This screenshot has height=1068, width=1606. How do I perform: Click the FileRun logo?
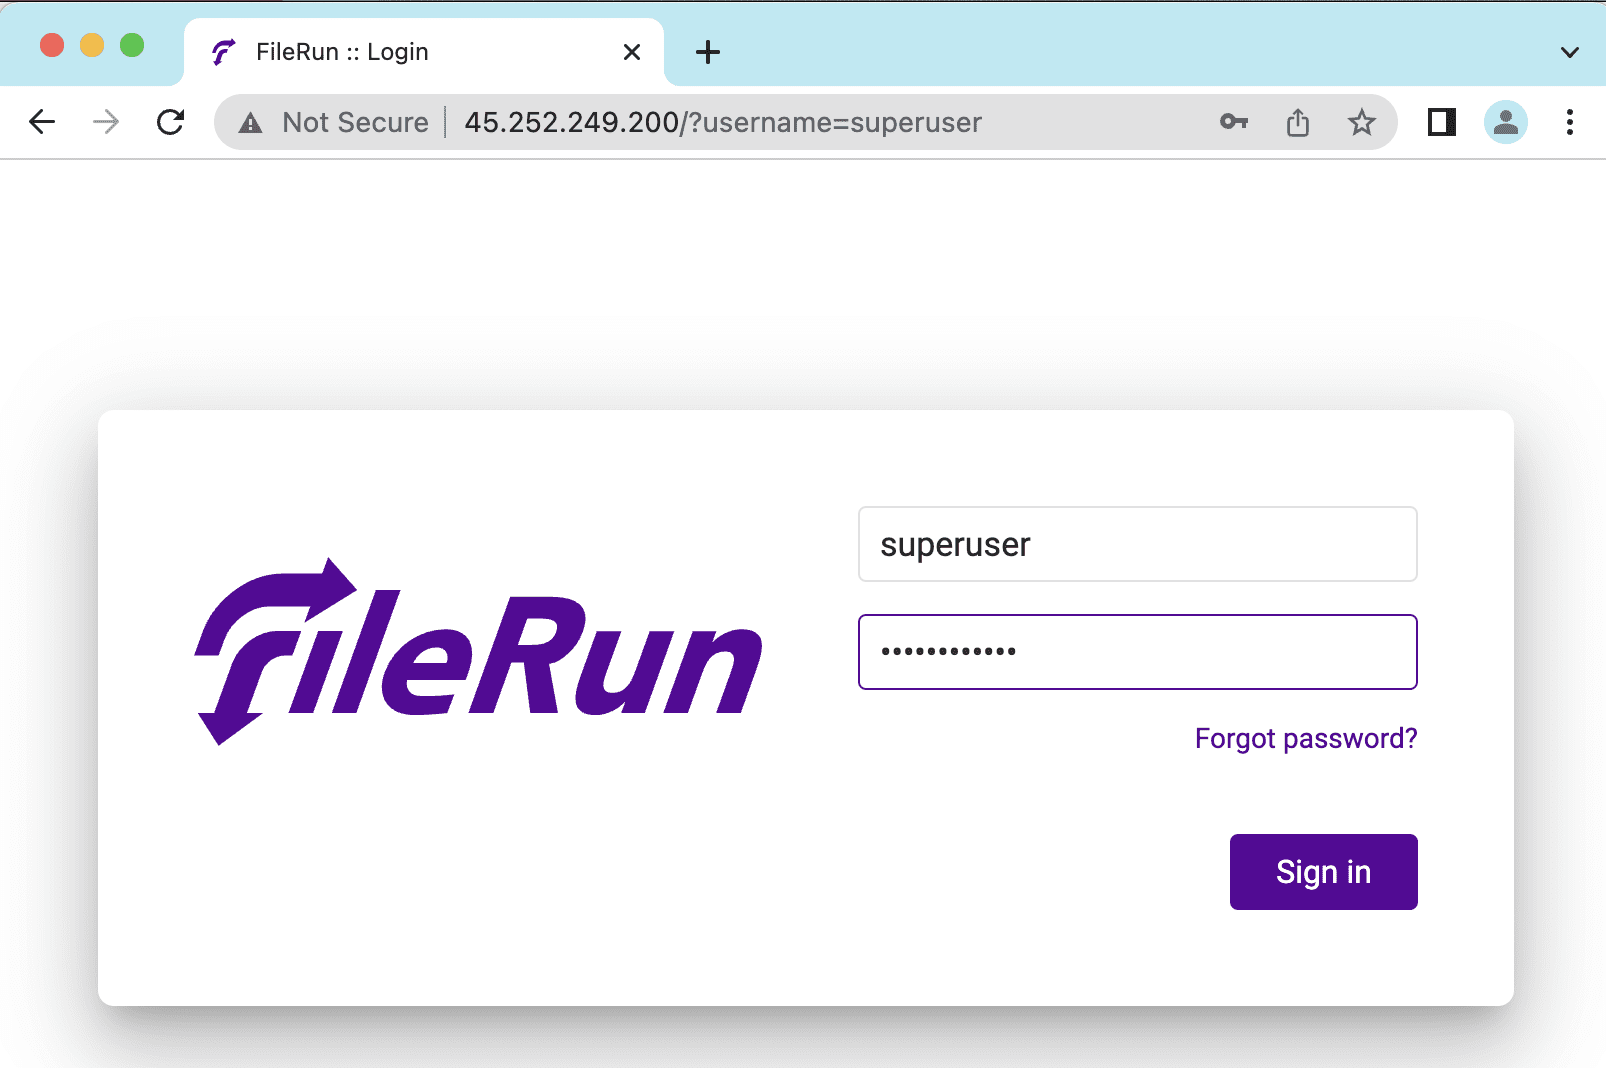(x=478, y=652)
